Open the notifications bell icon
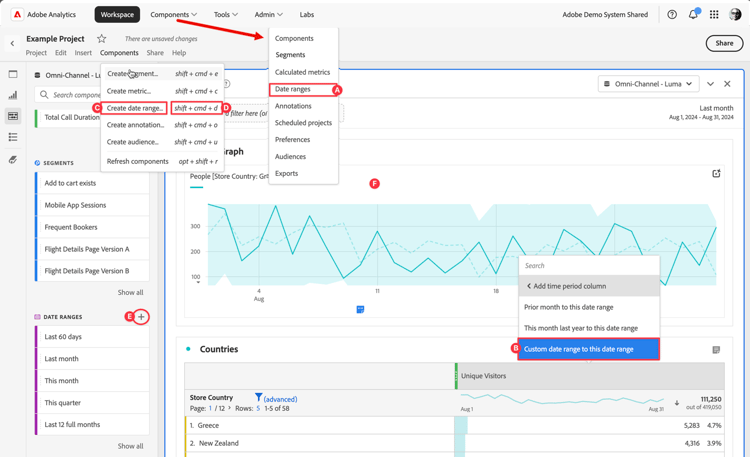750x457 pixels. tap(693, 14)
